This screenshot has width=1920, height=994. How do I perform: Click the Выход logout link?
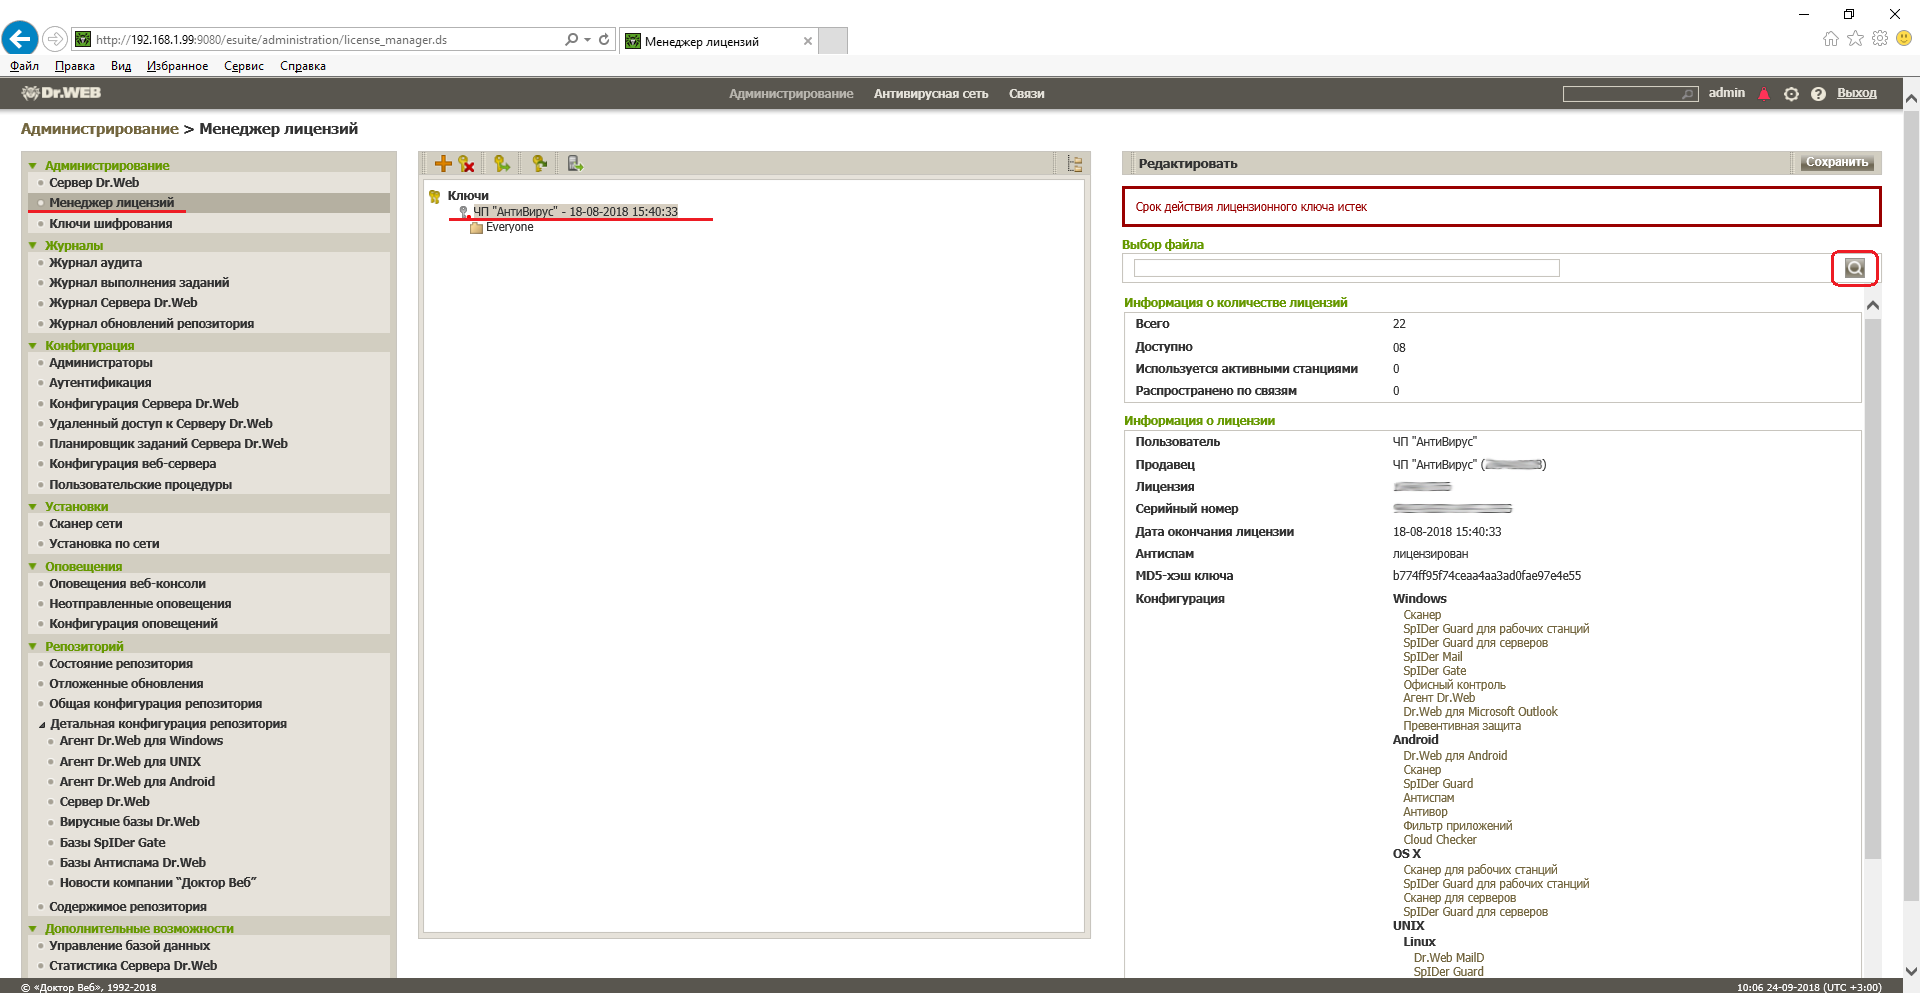[x=1856, y=93]
